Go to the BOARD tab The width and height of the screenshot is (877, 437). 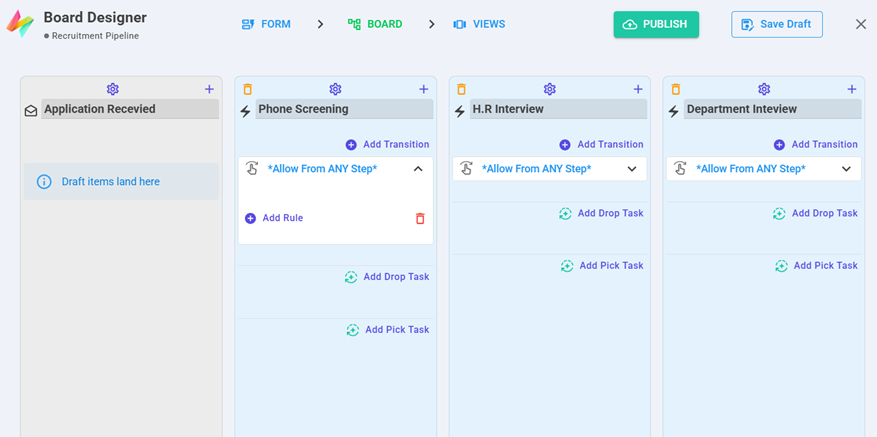tap(375, 24)
